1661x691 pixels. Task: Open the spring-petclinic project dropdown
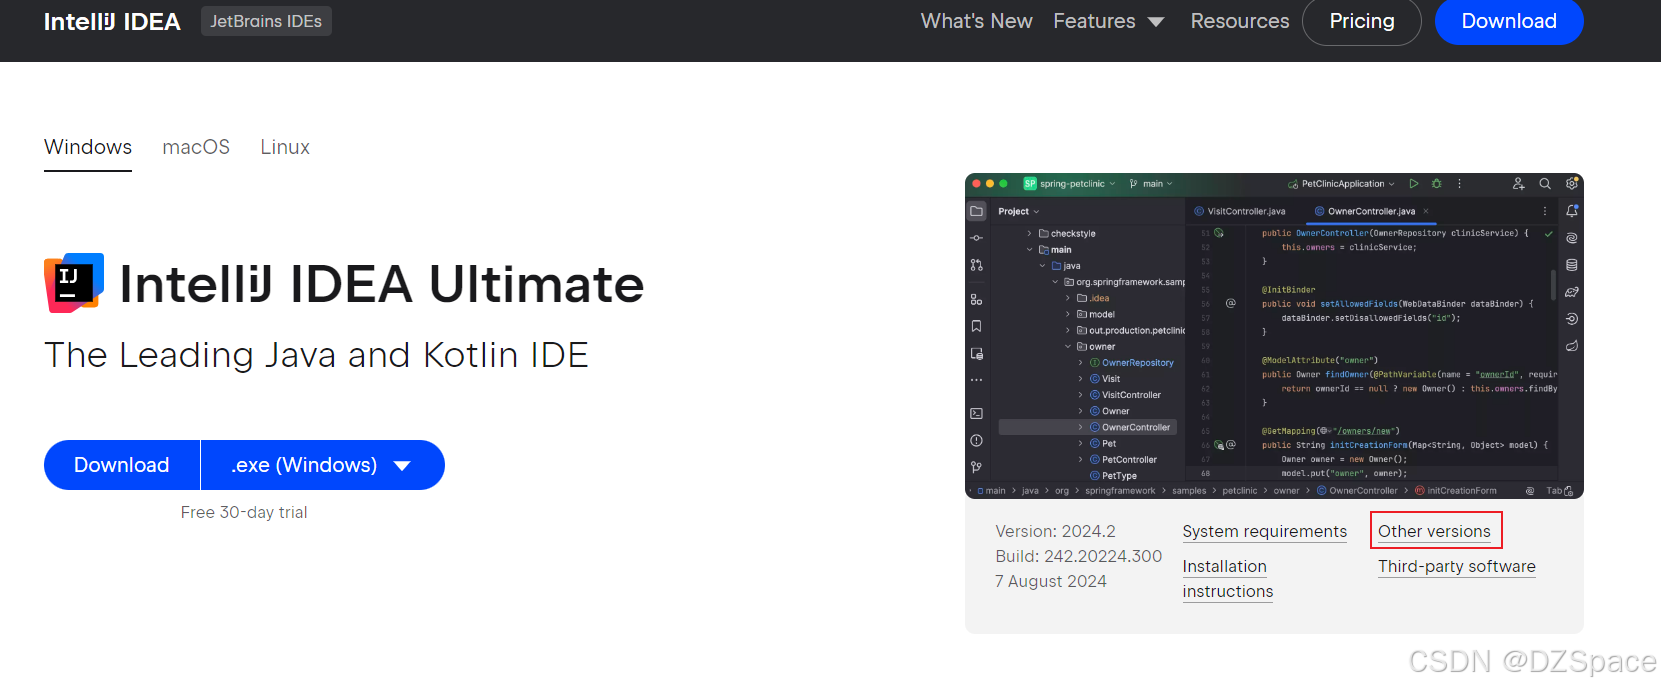point(1069,184)
